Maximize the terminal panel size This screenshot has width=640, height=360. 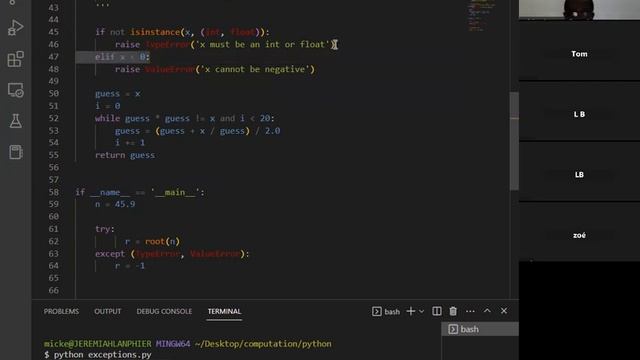(487, 311)
